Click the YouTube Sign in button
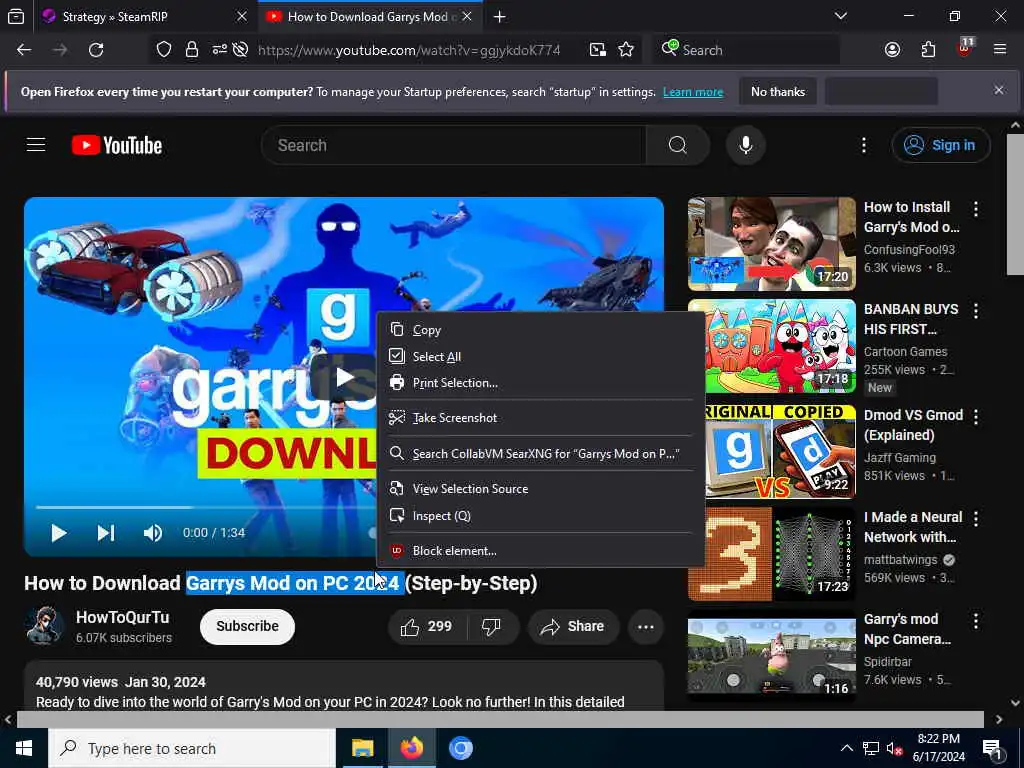 (x=940, y=145)
